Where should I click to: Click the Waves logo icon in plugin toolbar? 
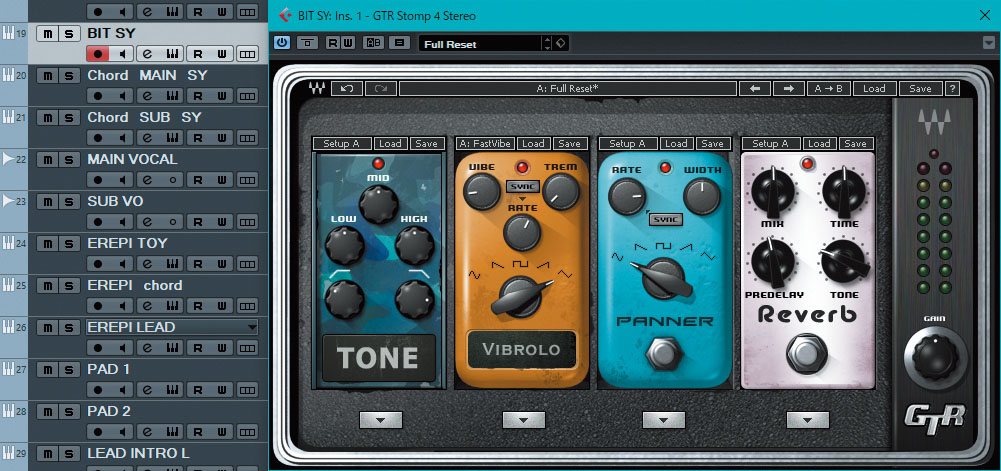[x=316, y=89]
